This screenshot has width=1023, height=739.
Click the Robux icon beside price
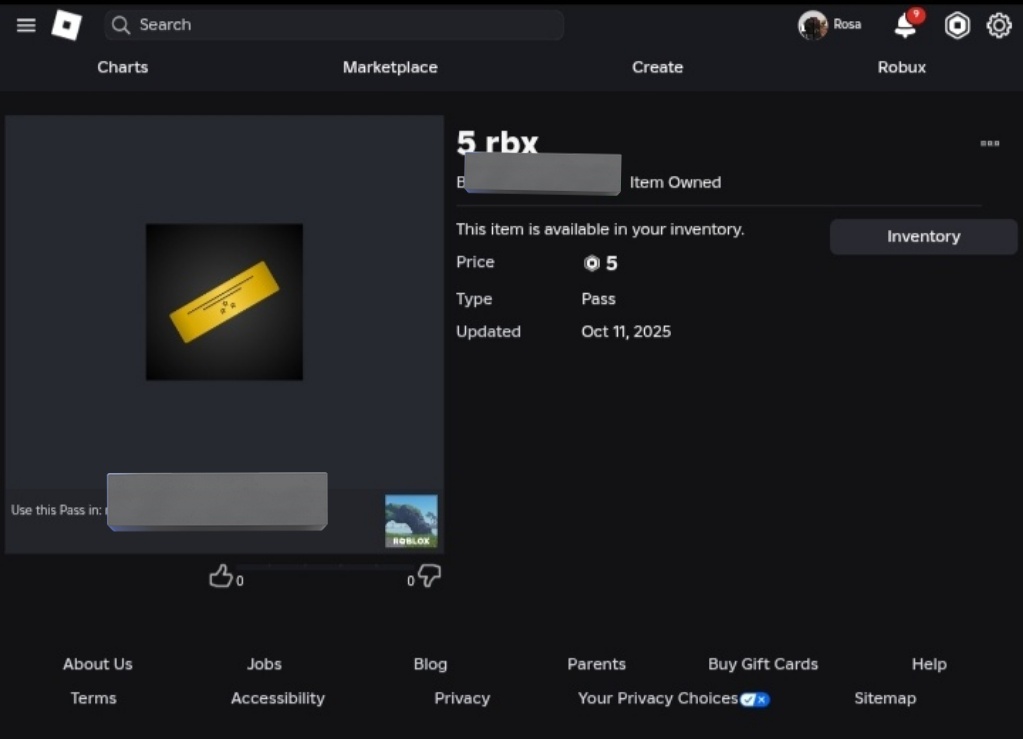591,263
